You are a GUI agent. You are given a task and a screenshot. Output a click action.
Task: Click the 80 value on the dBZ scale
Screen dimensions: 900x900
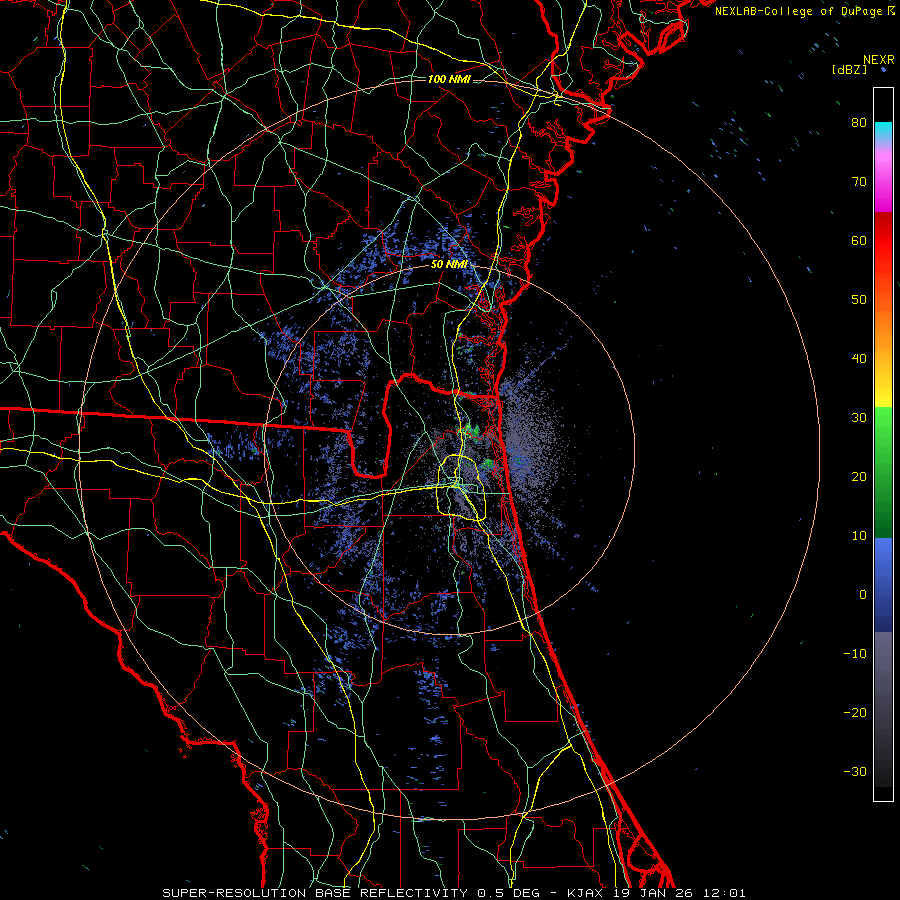pyautogui.click(x=859, y=122)
